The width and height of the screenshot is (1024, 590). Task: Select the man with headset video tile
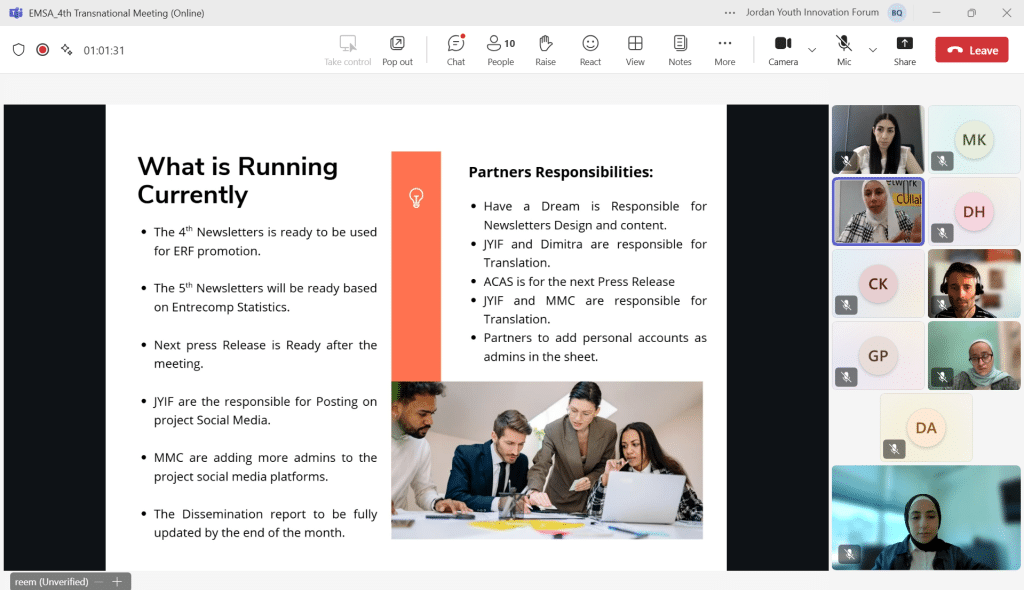coord(974,283)
